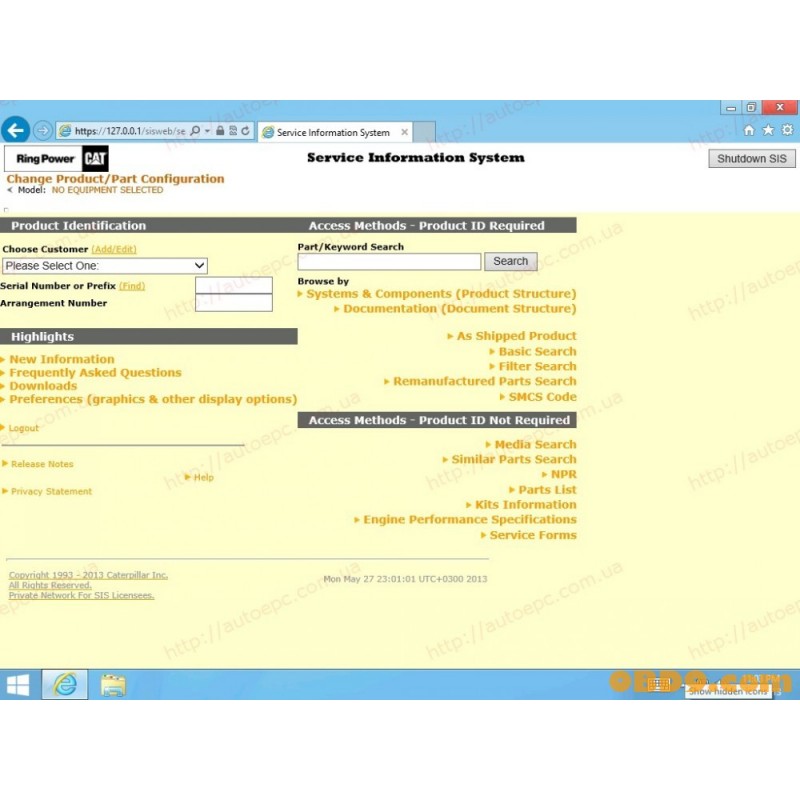Open Engine Performance Specifications
This screenshot has width=800, height=800.
[x=469, y=519]
